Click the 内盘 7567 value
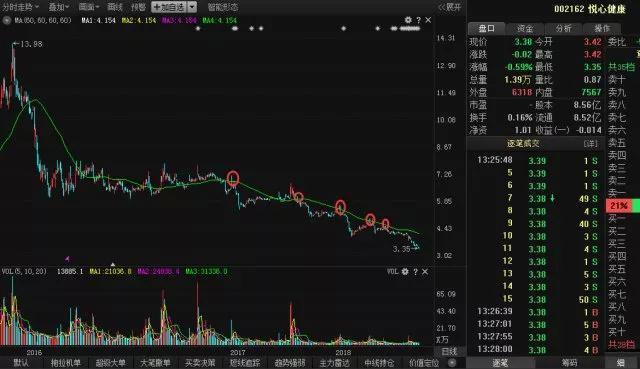This screenshot has height=369, width=640. click(x=591, y=92)
